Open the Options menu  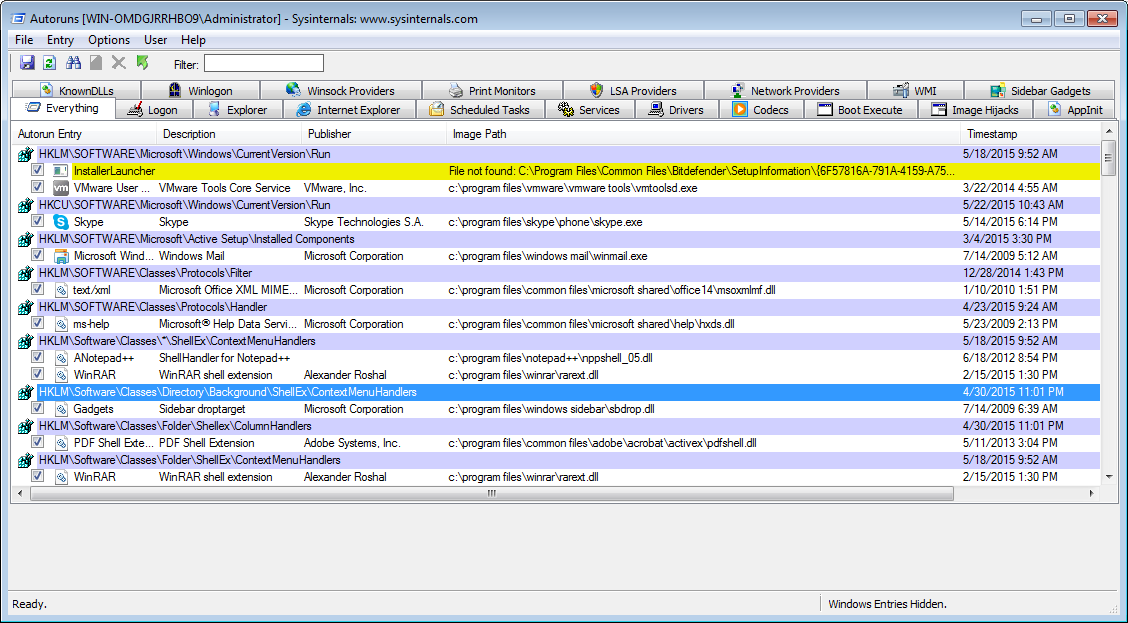click(109, 40)
